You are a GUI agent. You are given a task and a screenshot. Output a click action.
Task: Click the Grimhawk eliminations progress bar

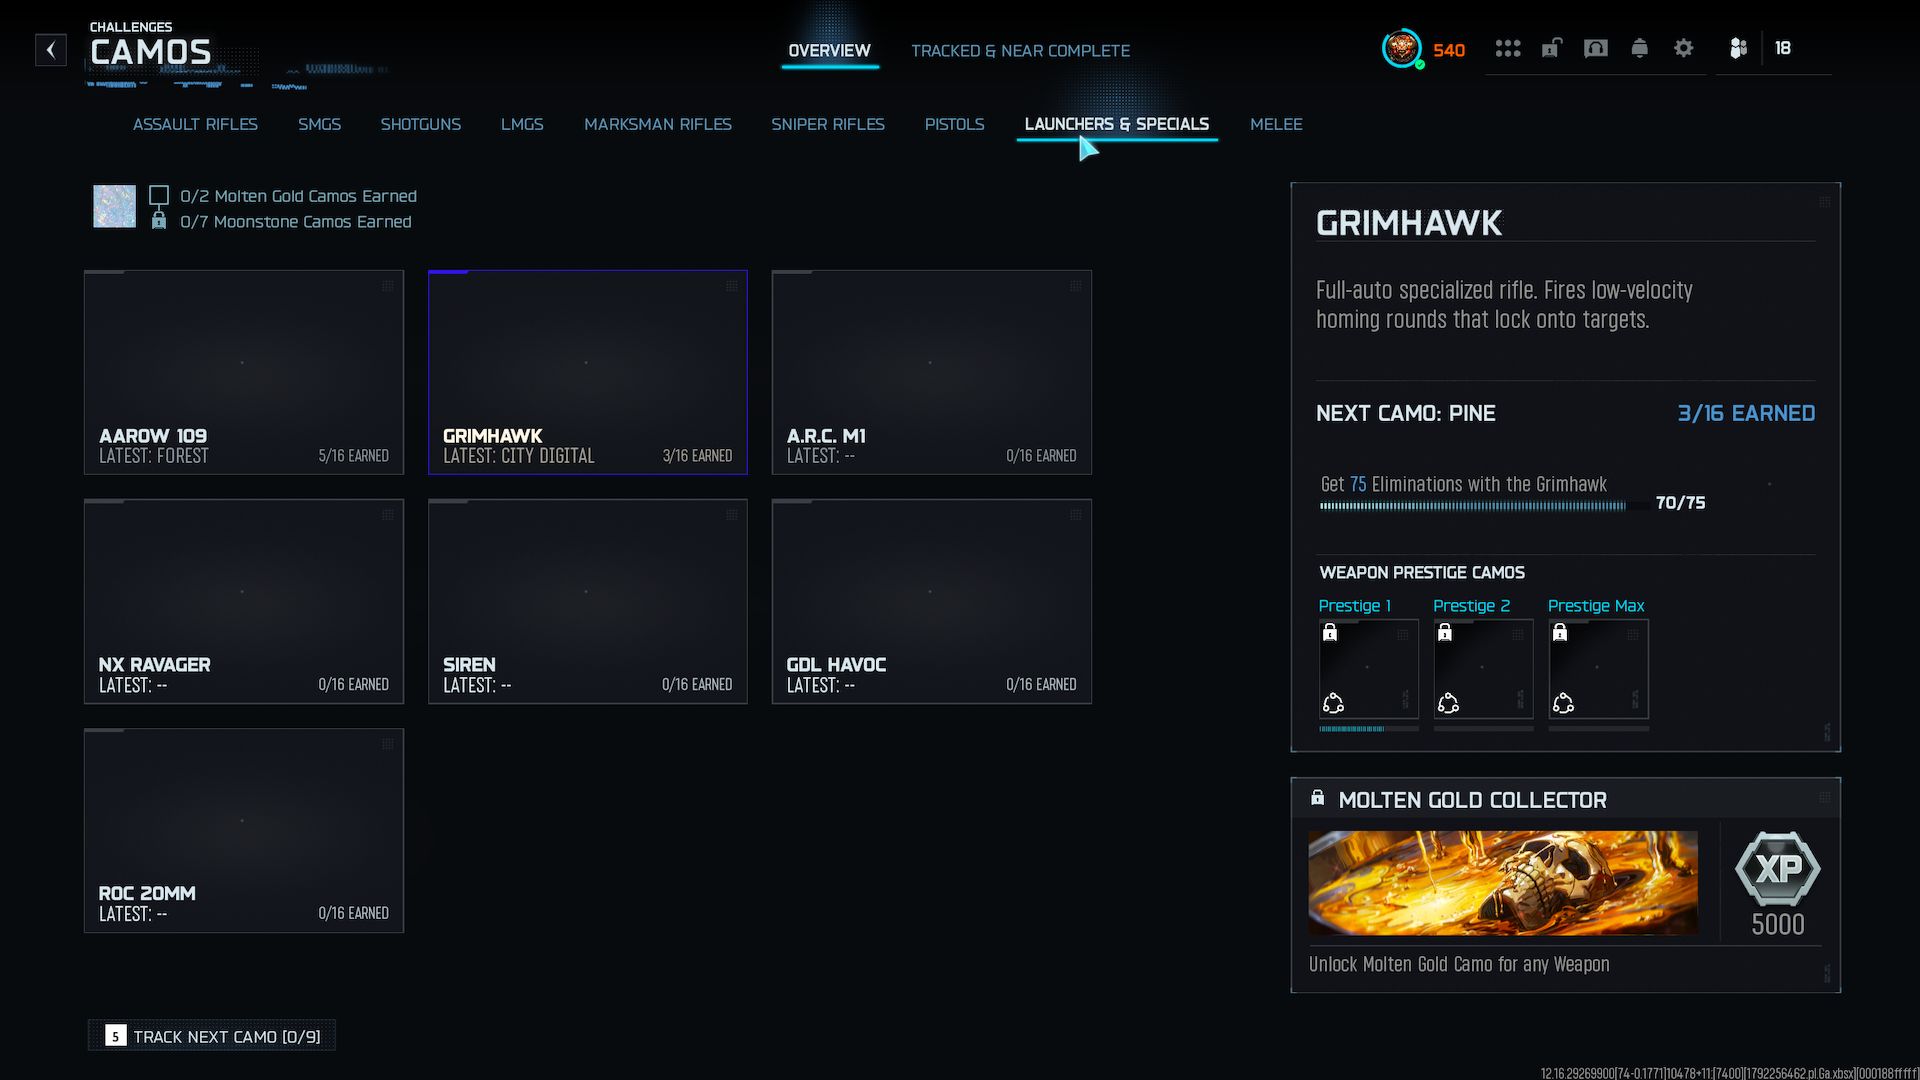[1484, 506]
